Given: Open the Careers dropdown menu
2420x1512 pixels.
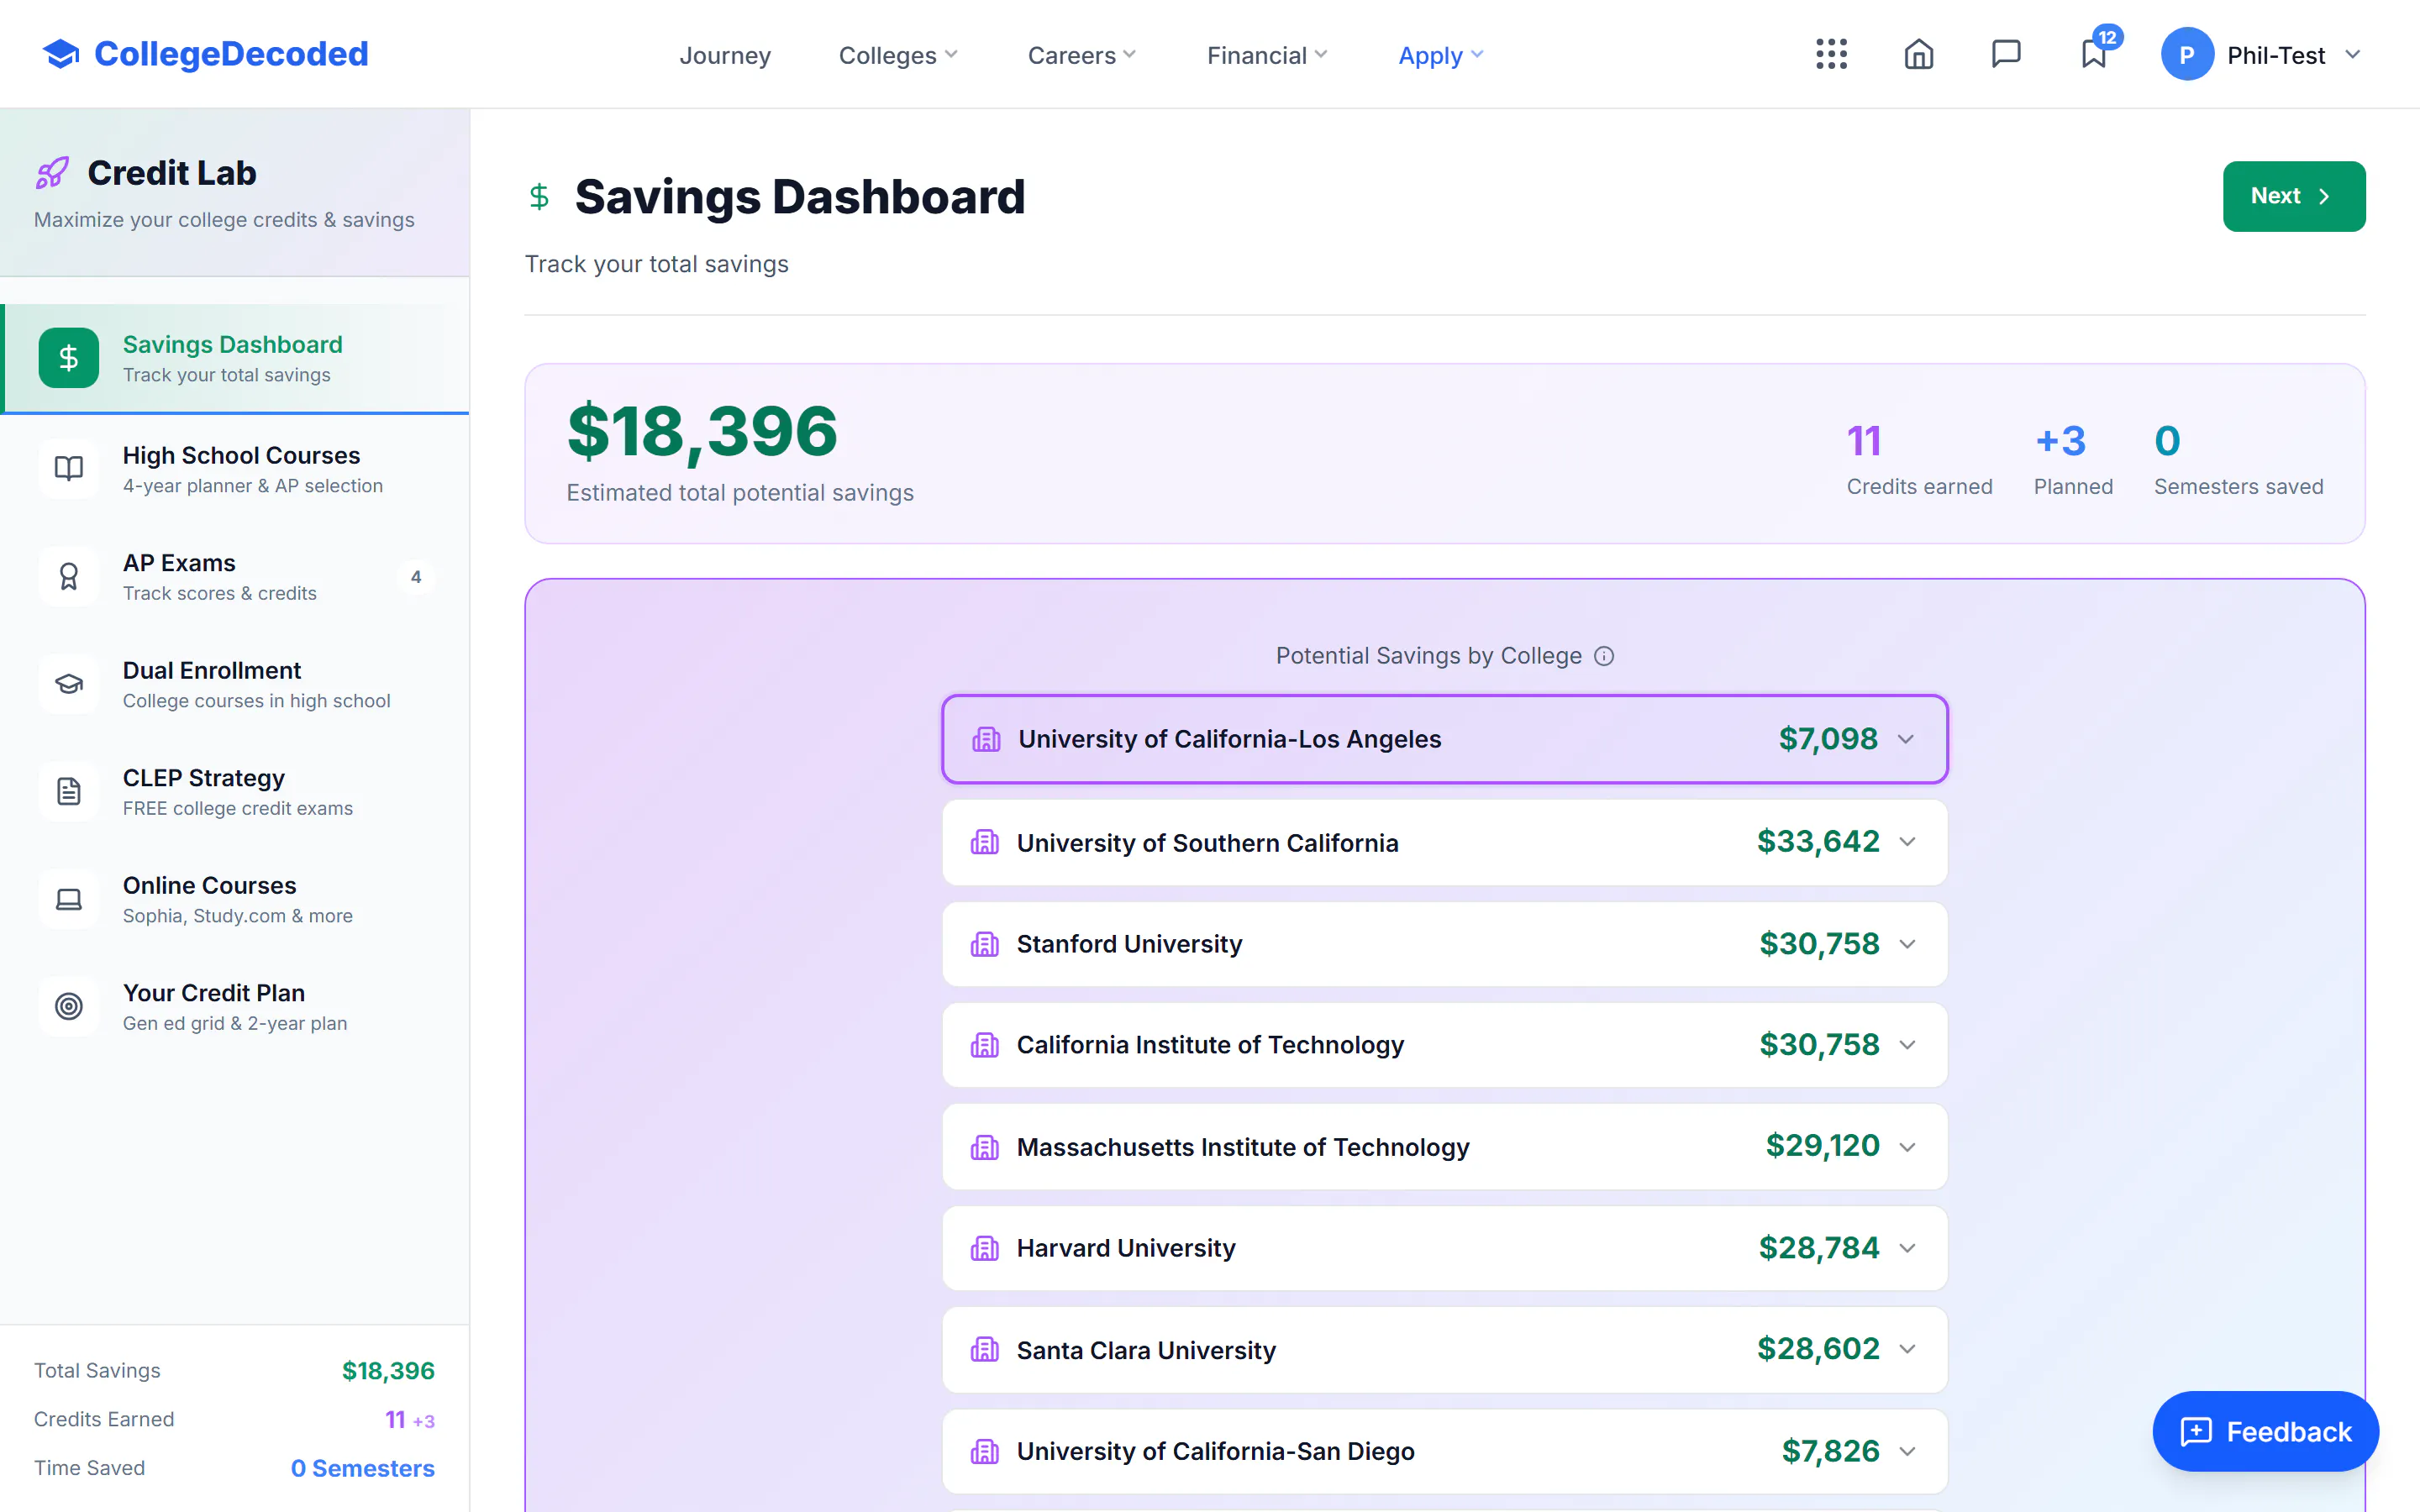Looking at the screenshot, I should point(1082,55).
